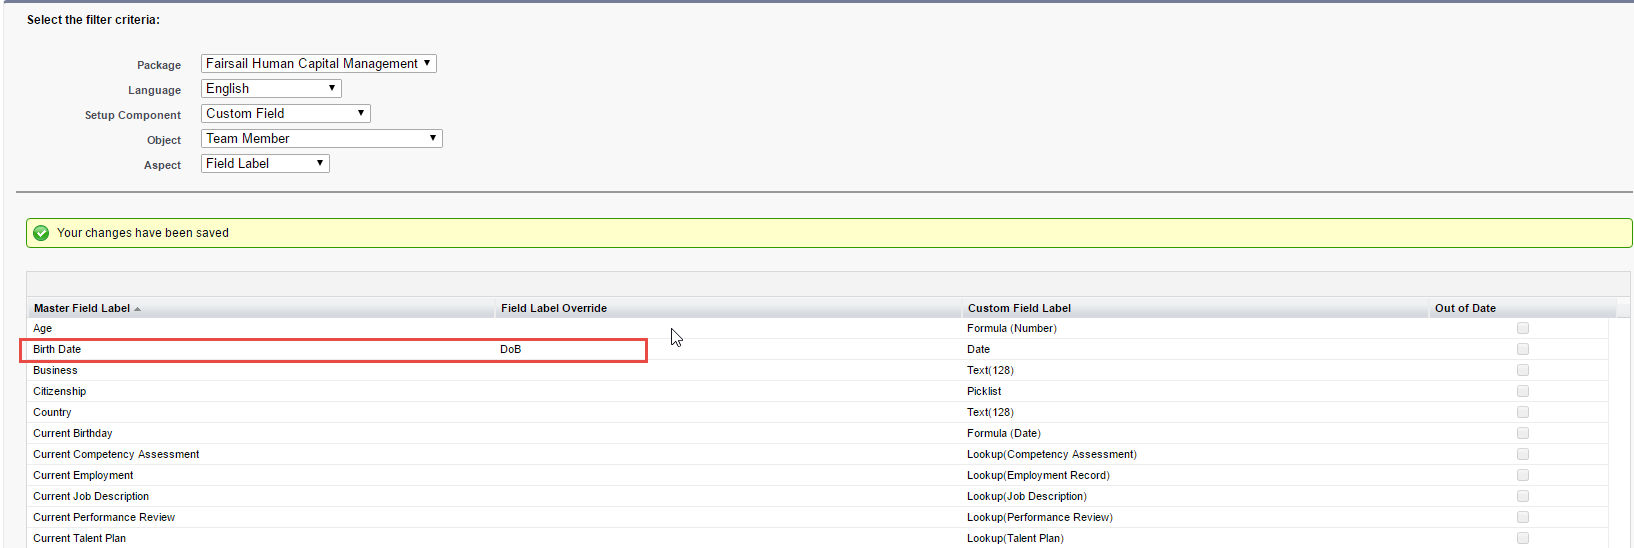The height and width of the screenshot is (548, 1634).
Task: Select the Business row override cell
Action: tap(728, 370)
